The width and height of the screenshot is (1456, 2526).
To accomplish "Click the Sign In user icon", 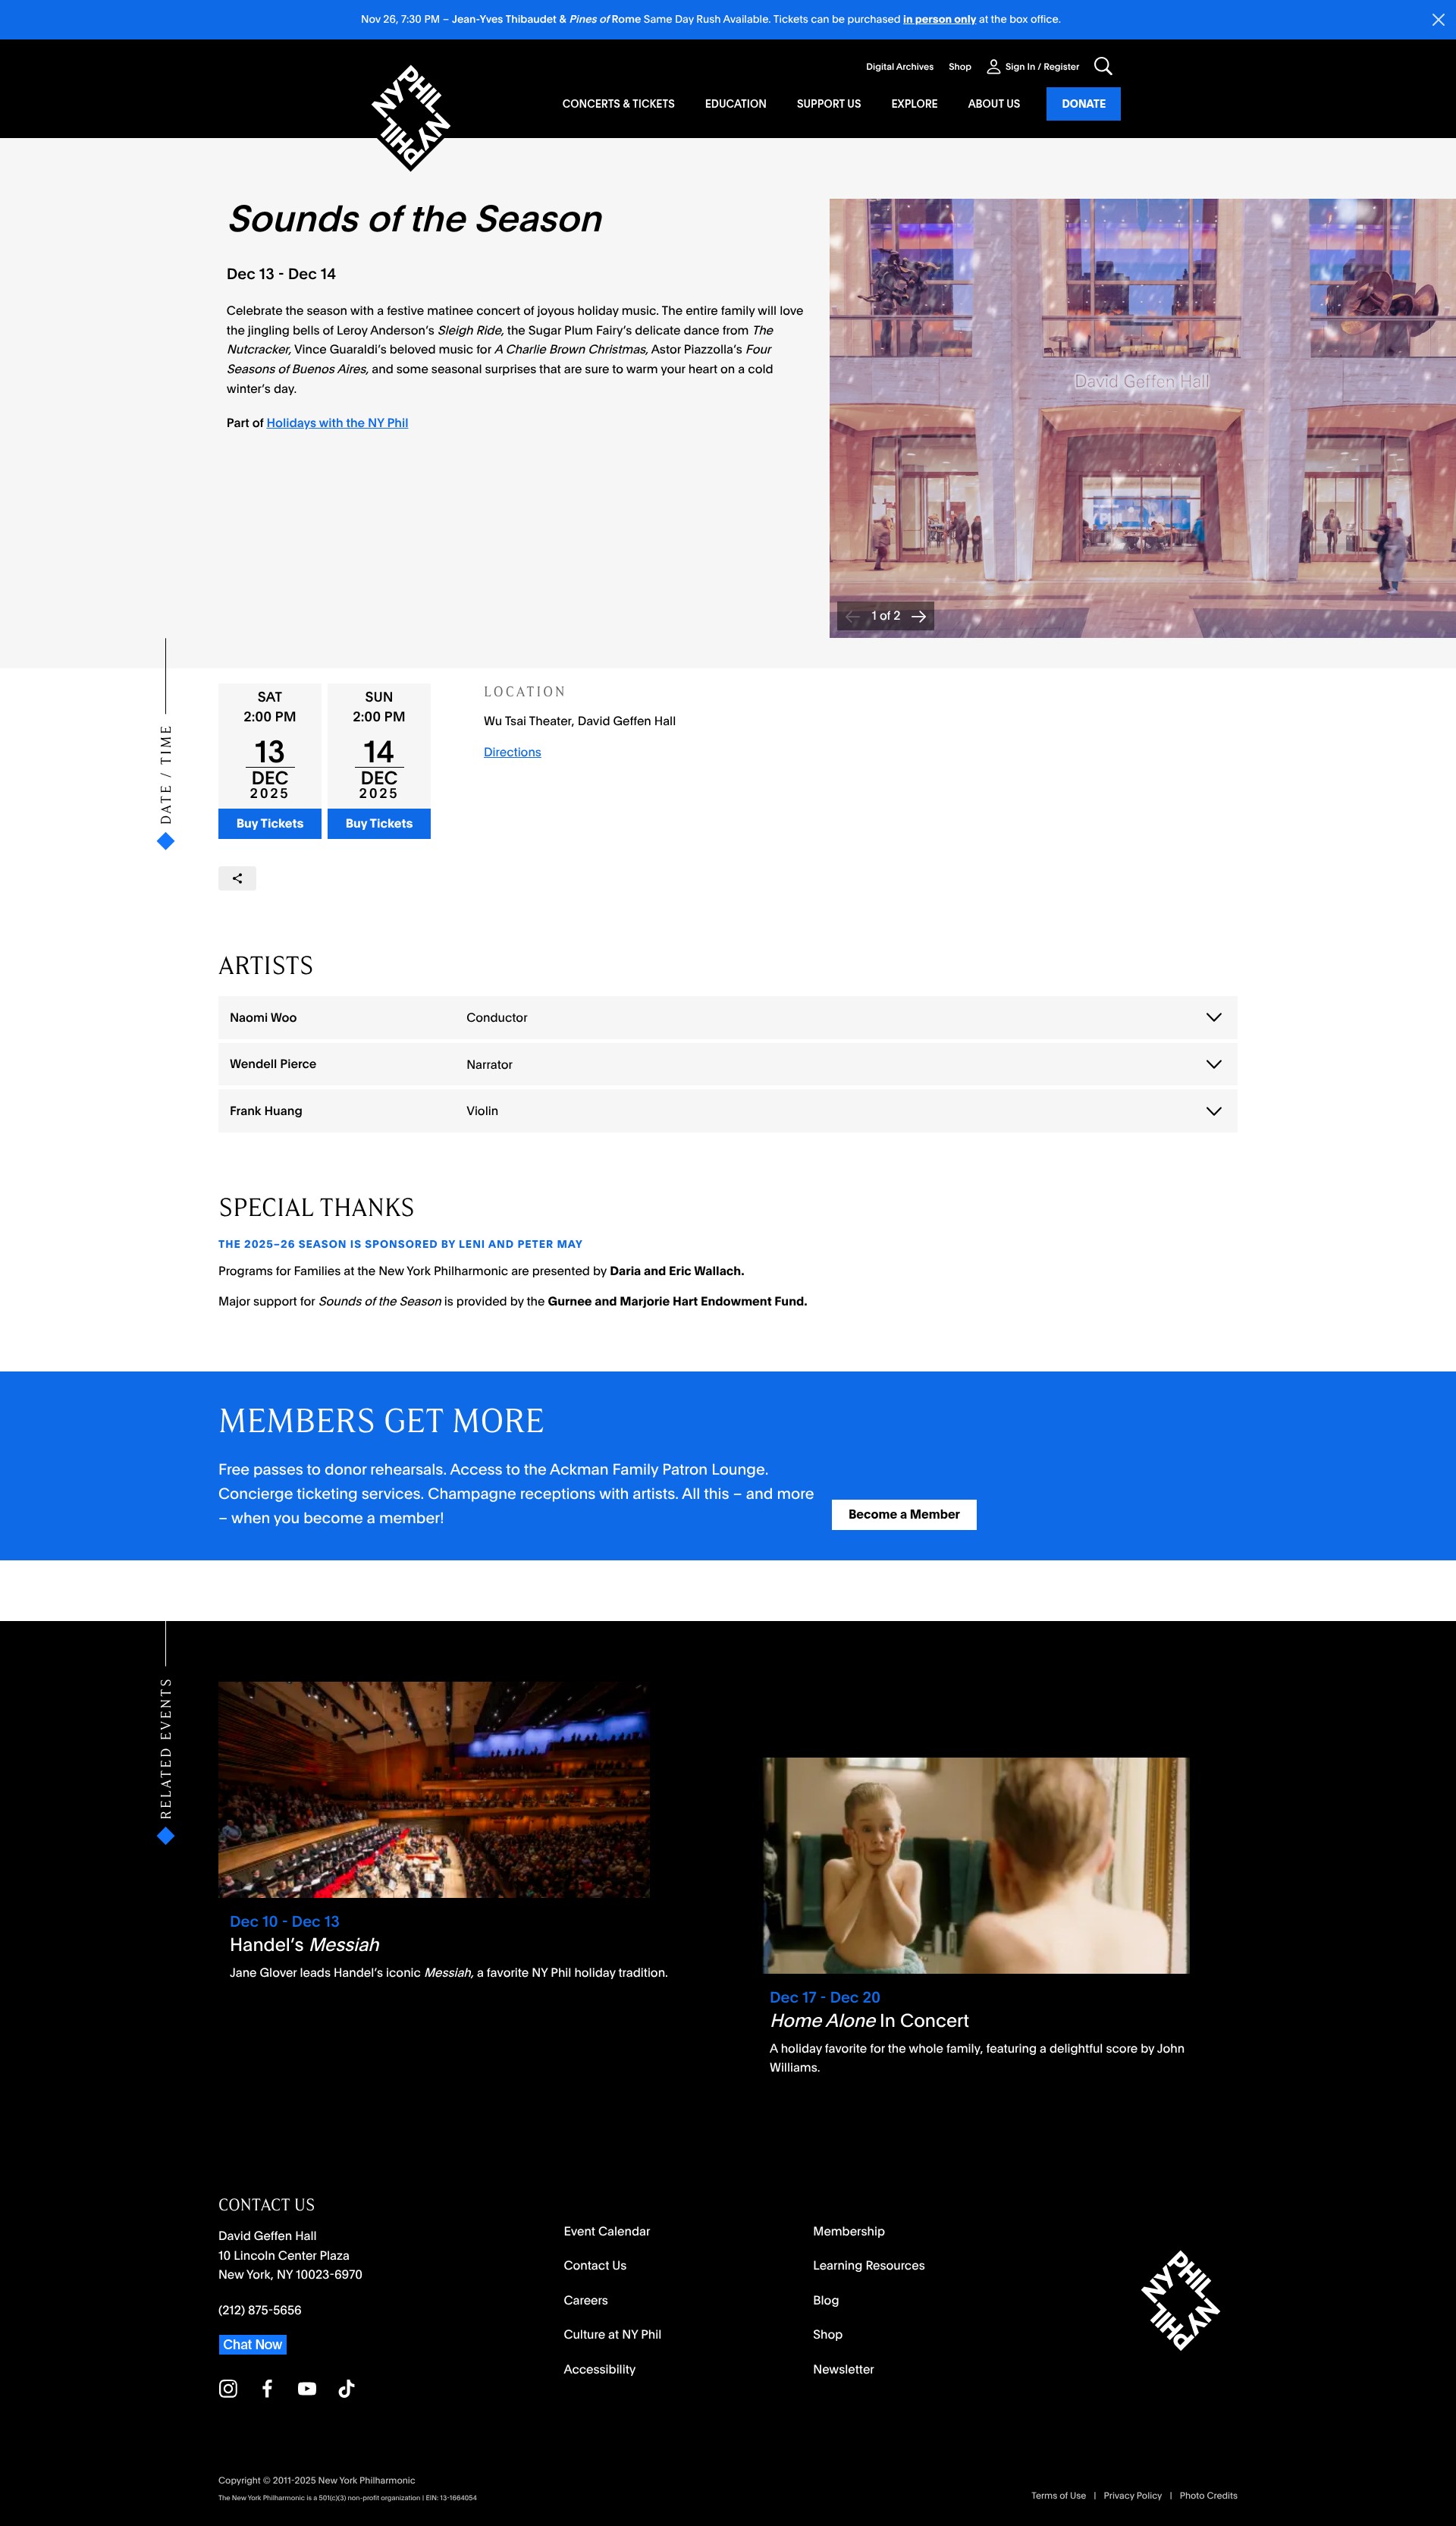I will (993, 67).
